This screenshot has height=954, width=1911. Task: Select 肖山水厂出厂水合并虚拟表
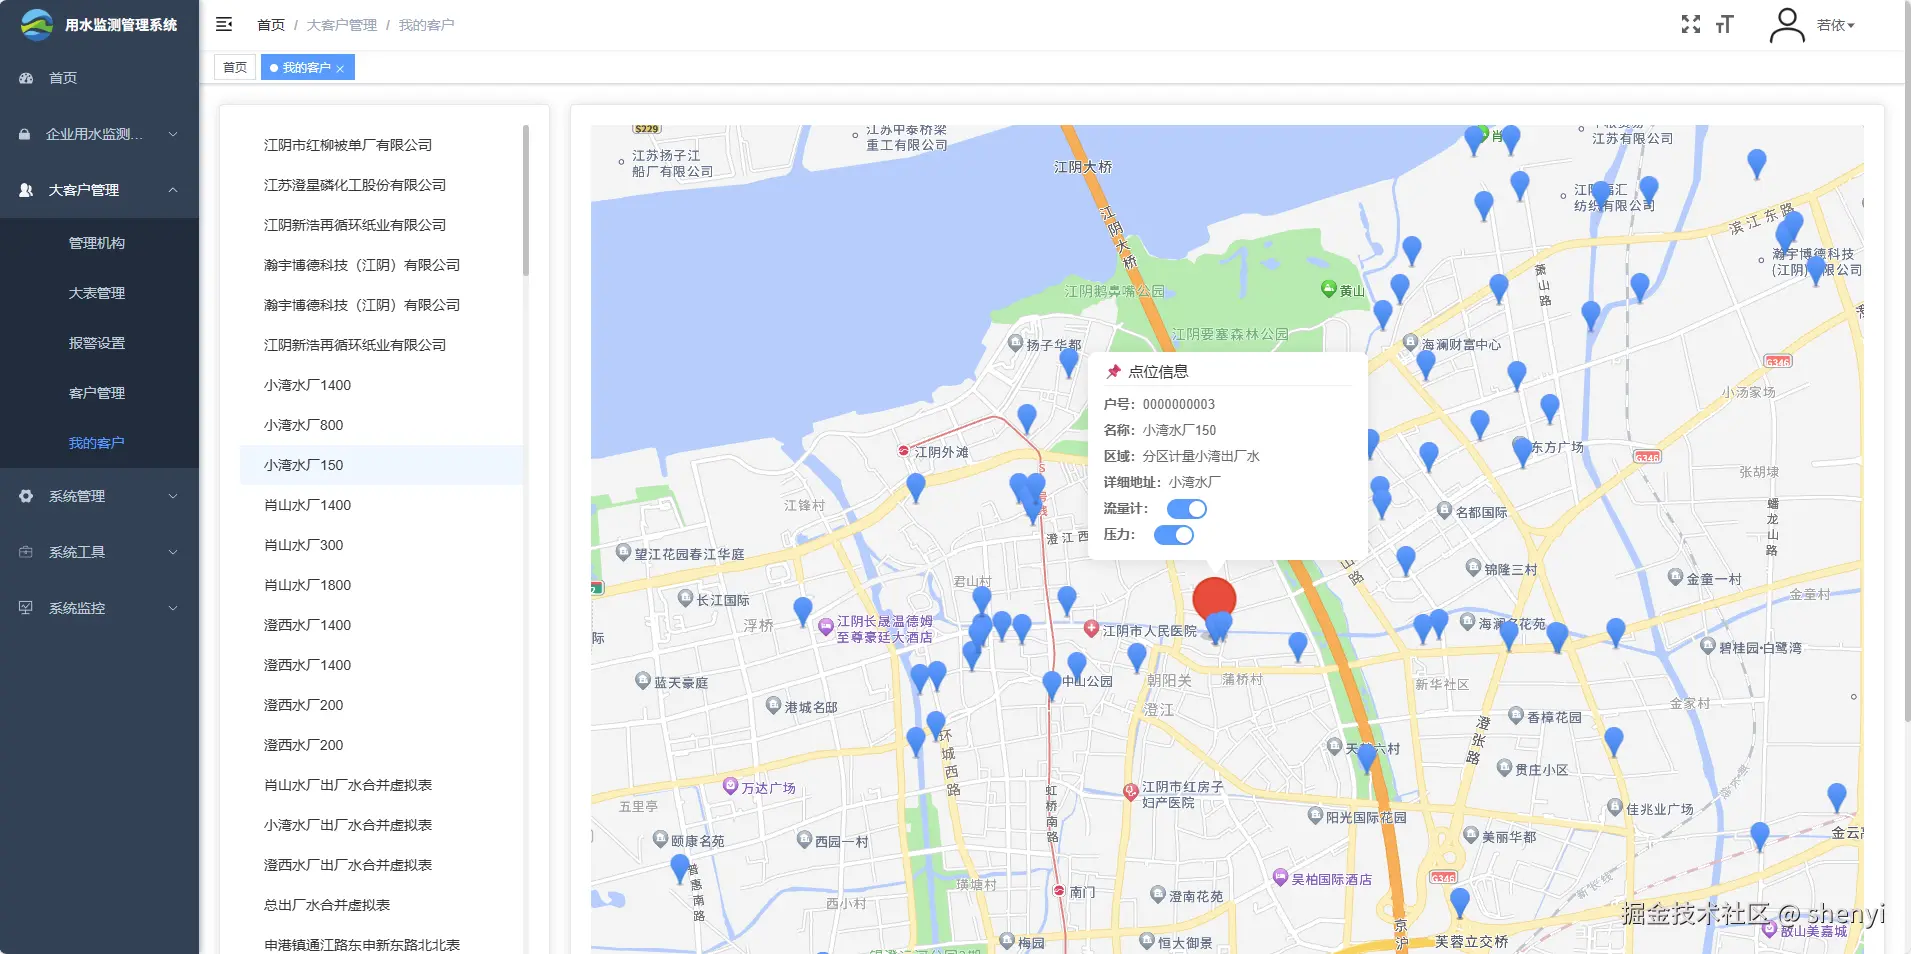[381, 785]
